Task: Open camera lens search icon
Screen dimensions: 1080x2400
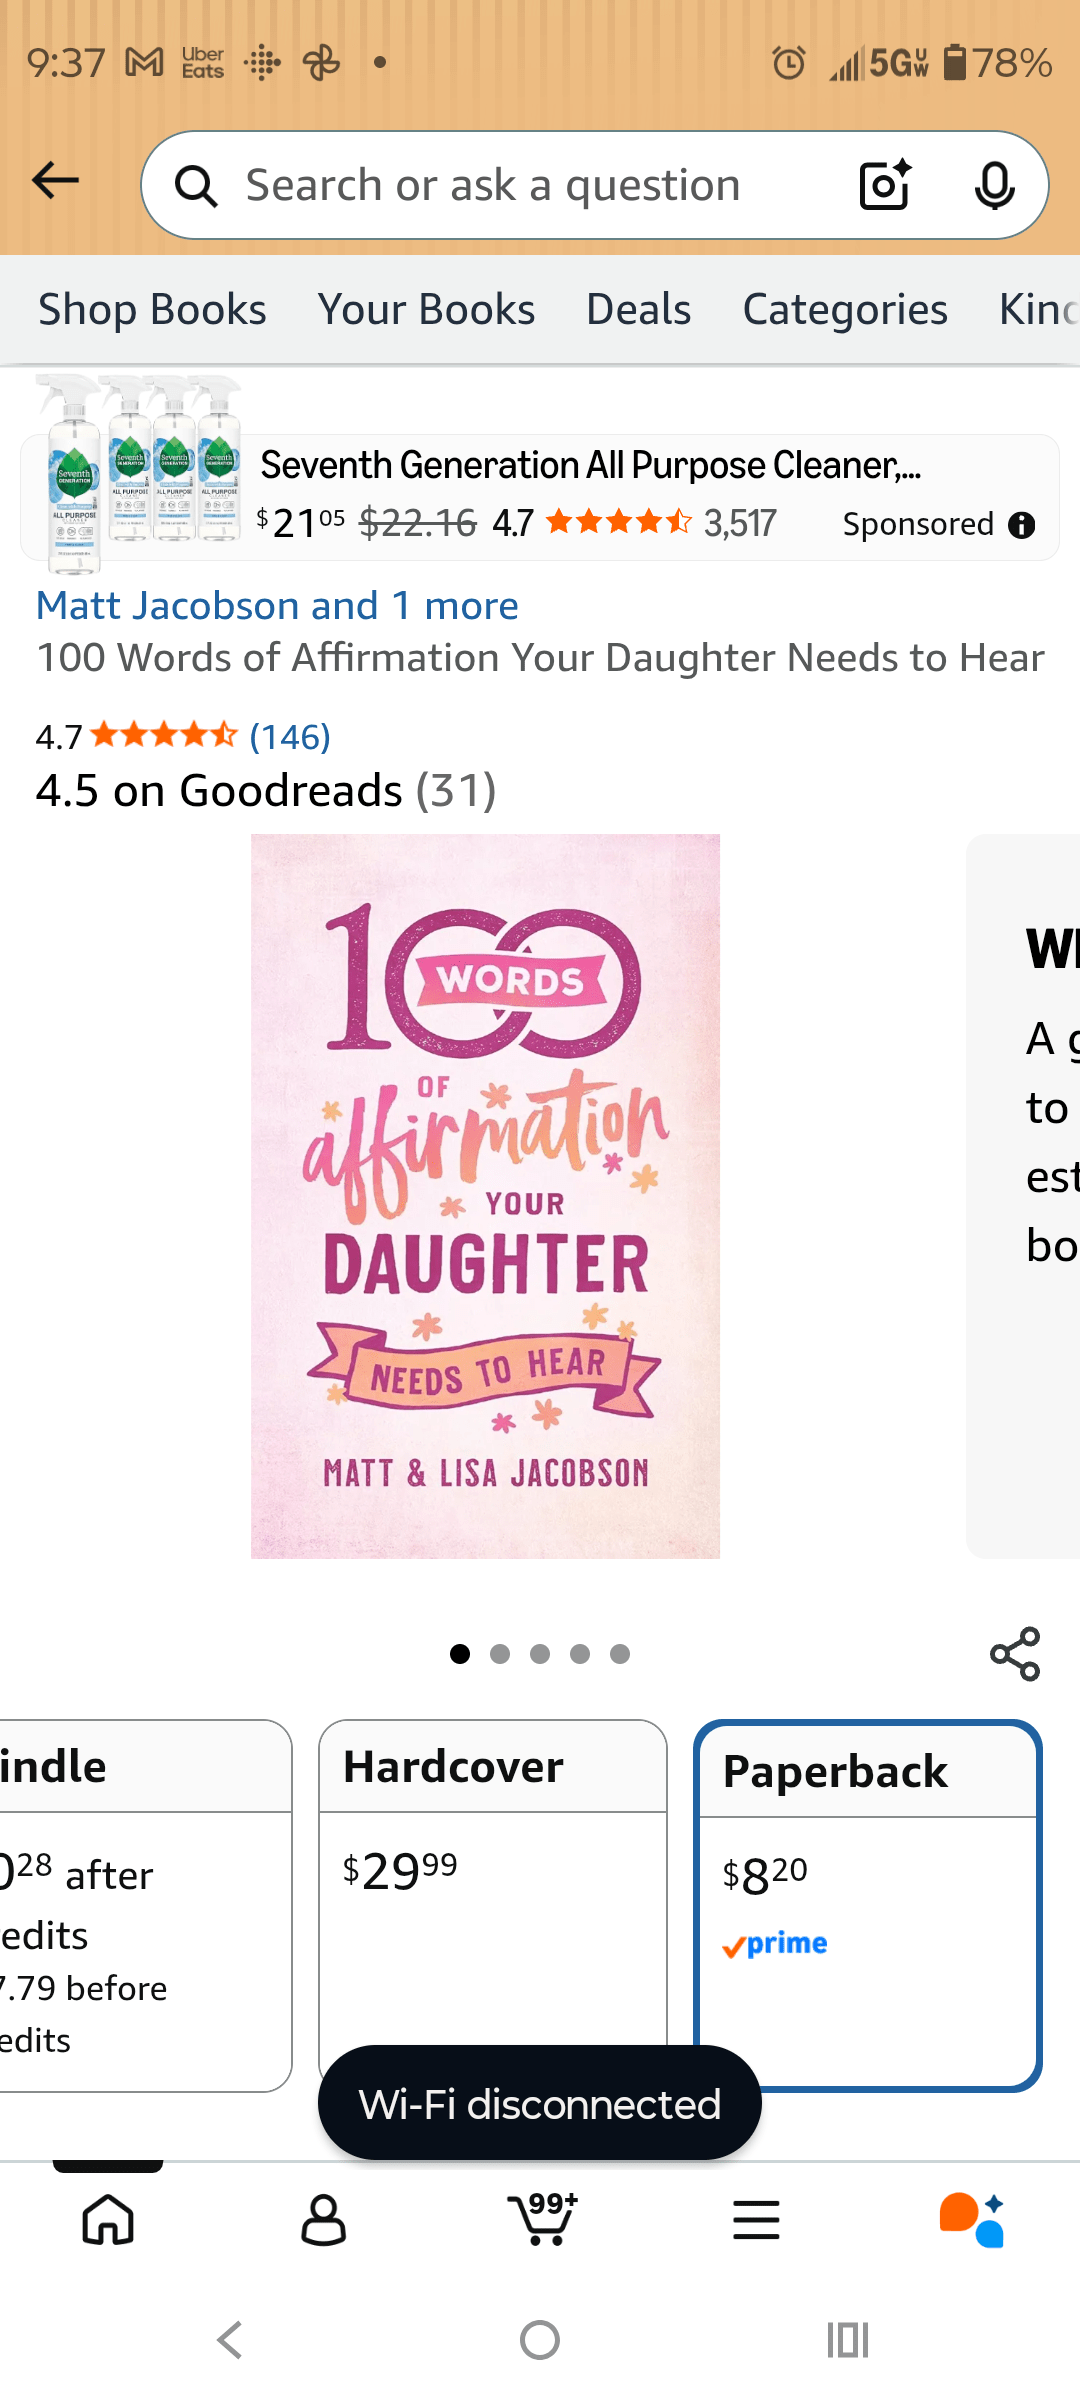Action: tap(885, 184)
